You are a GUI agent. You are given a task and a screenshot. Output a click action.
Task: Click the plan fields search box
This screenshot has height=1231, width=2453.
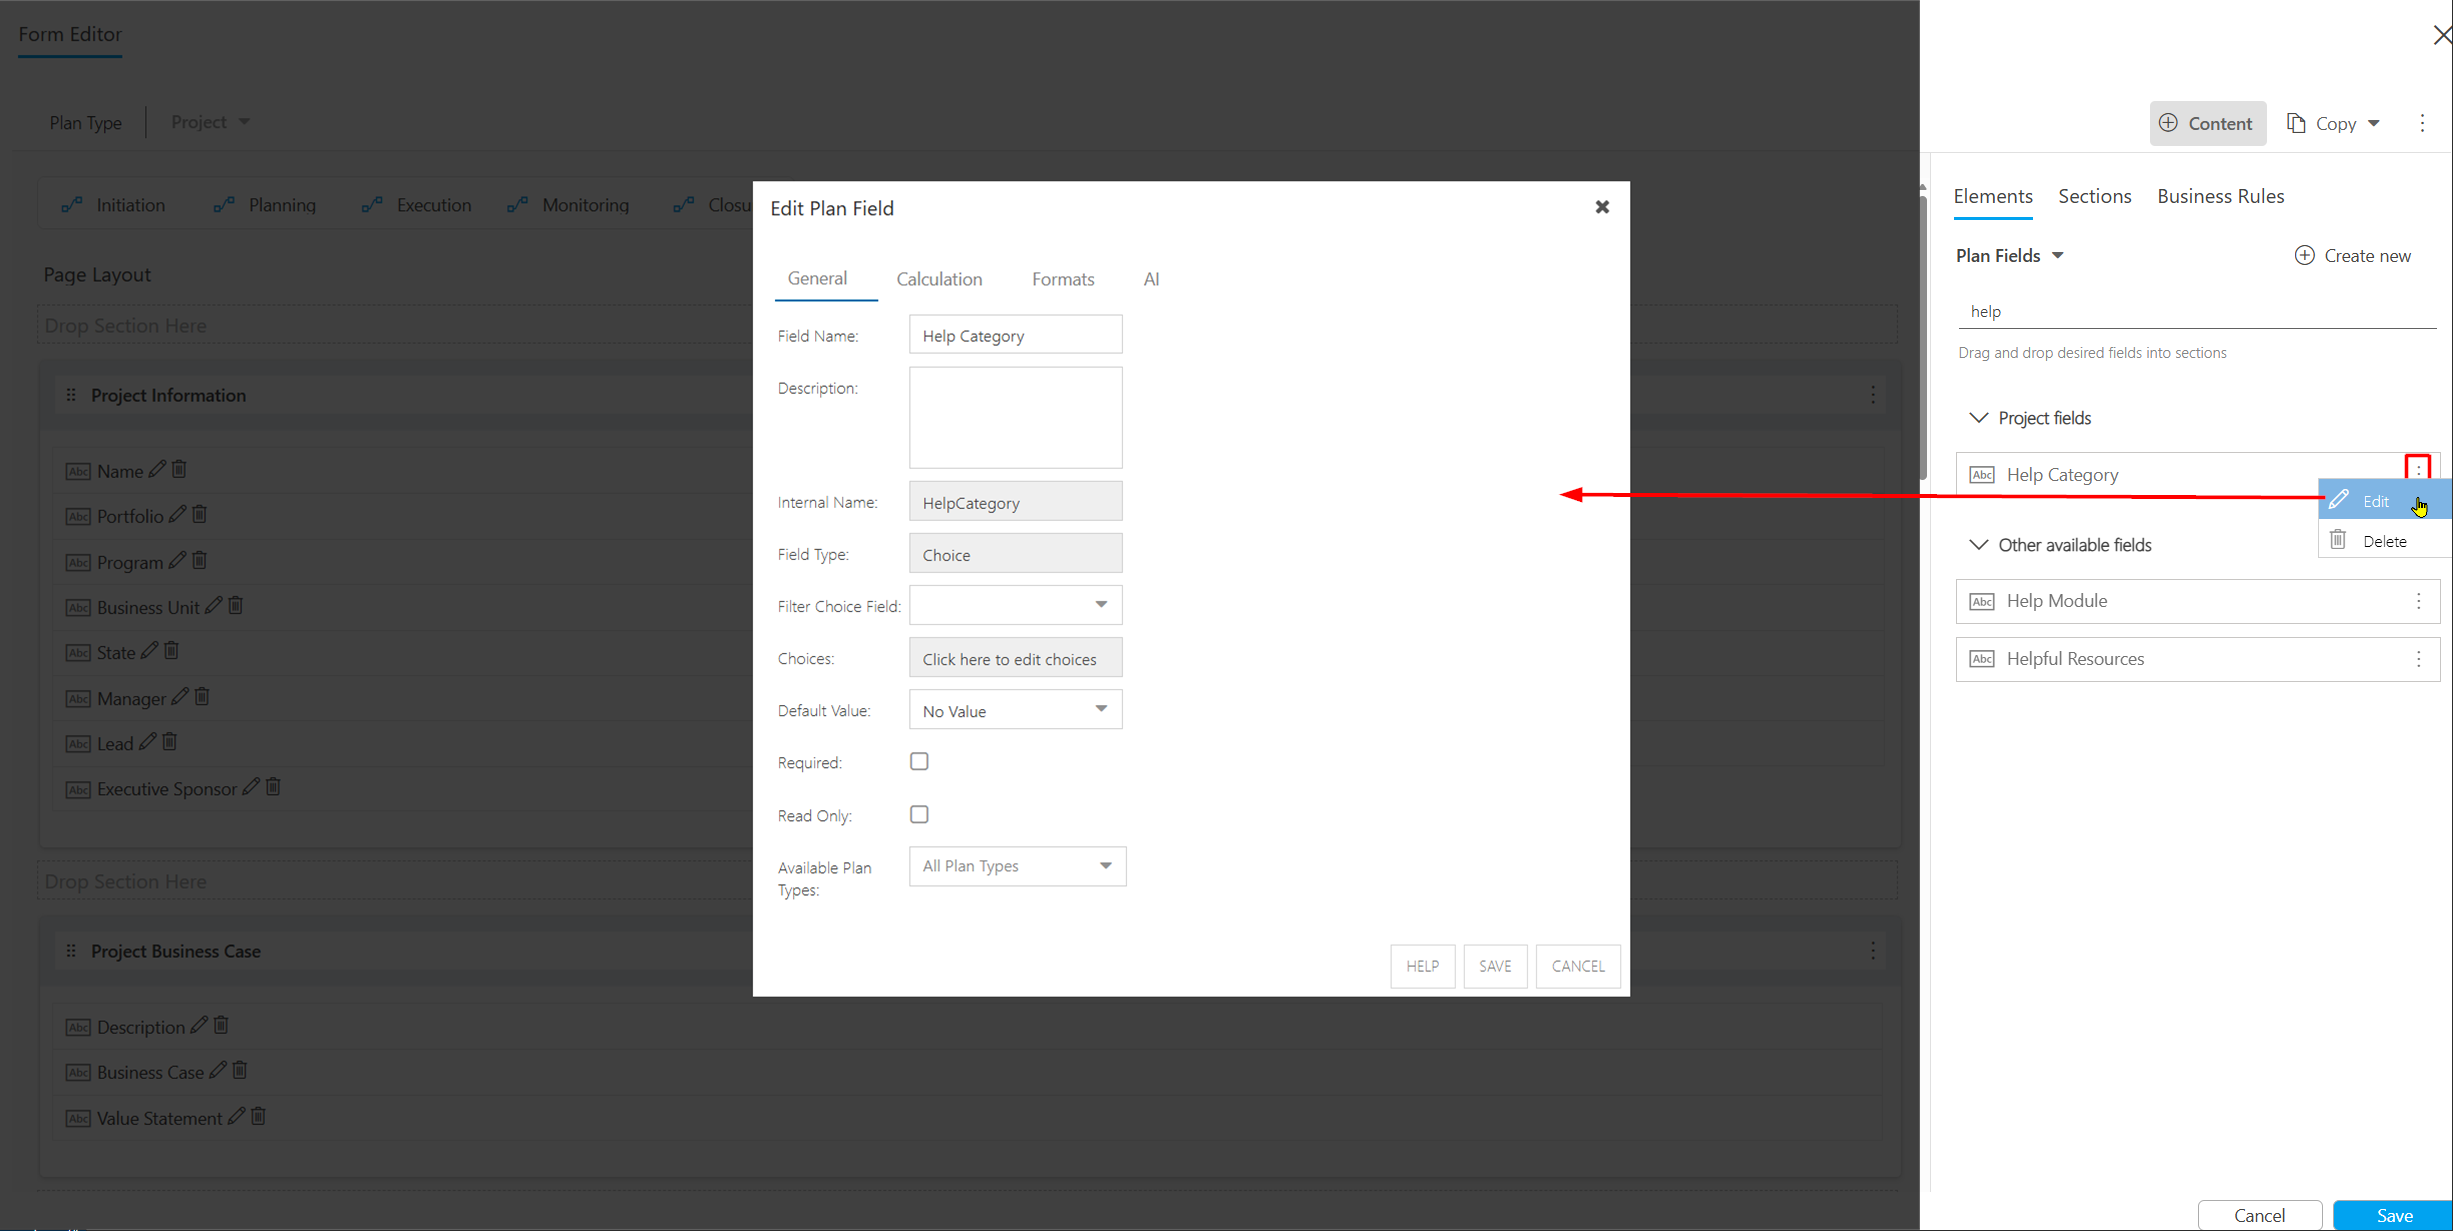tap(2196, 312)
